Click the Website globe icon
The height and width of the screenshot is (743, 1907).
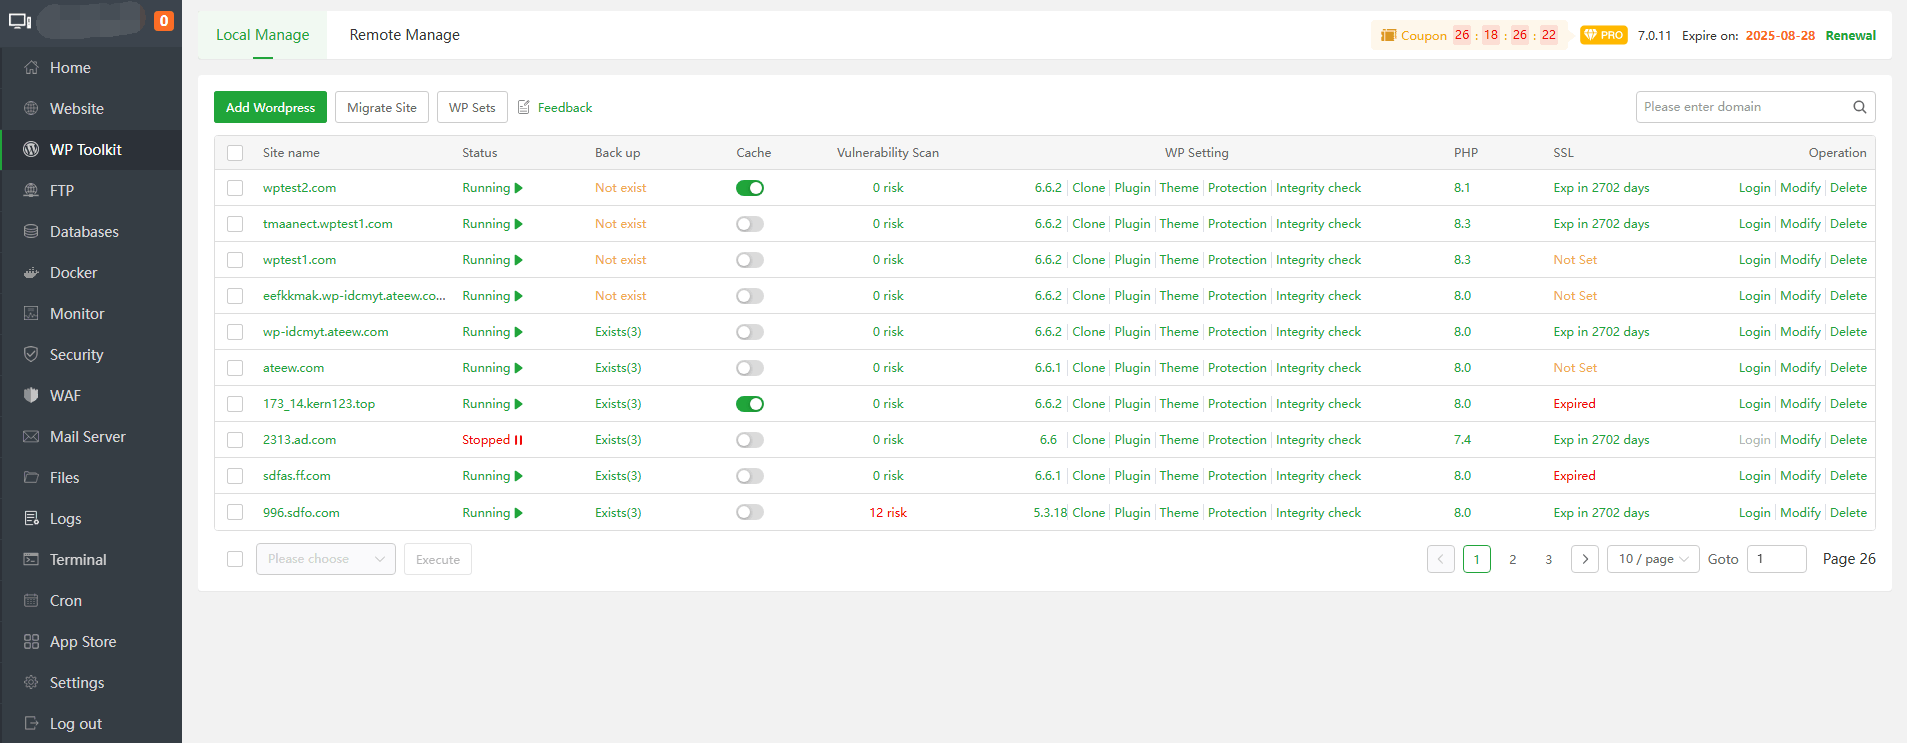pos(31,109)
